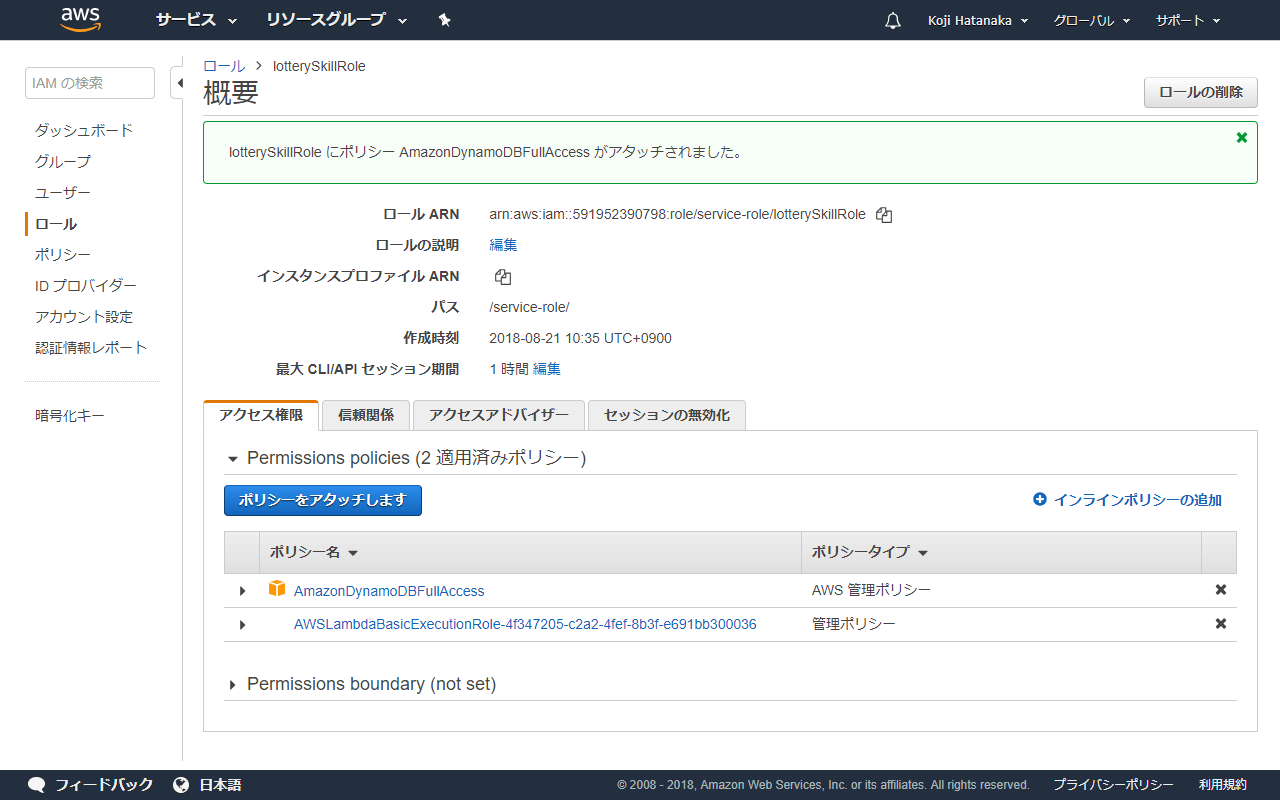Open ロール in the sidebar
The height and width of the screenshot is (800, 1280).
coord(56,224)
